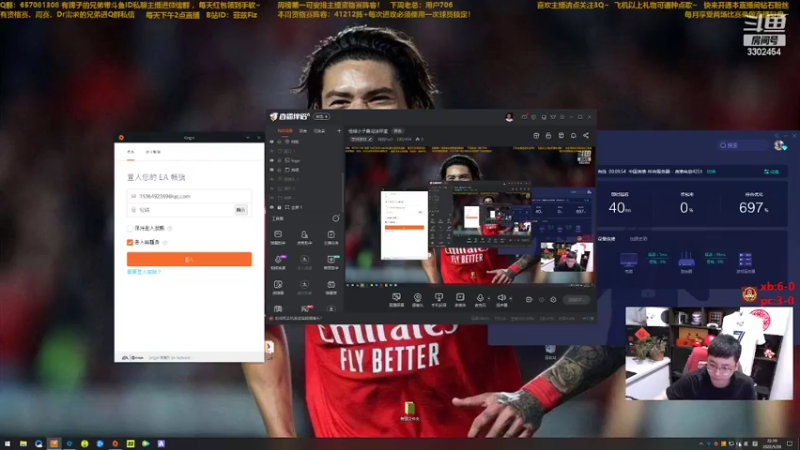Click the search box in accelerator window

pyautogui.click(x=742, y=145)
